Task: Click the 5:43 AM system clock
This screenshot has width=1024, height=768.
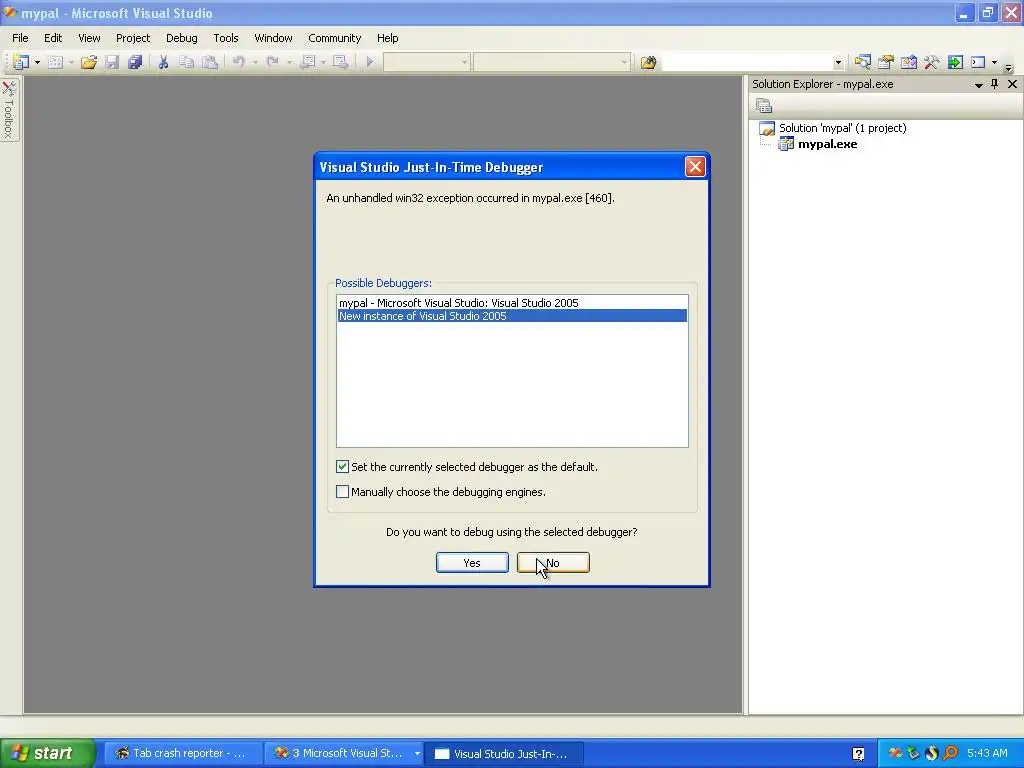Action: pyautogui.click(x=987, y=754)
